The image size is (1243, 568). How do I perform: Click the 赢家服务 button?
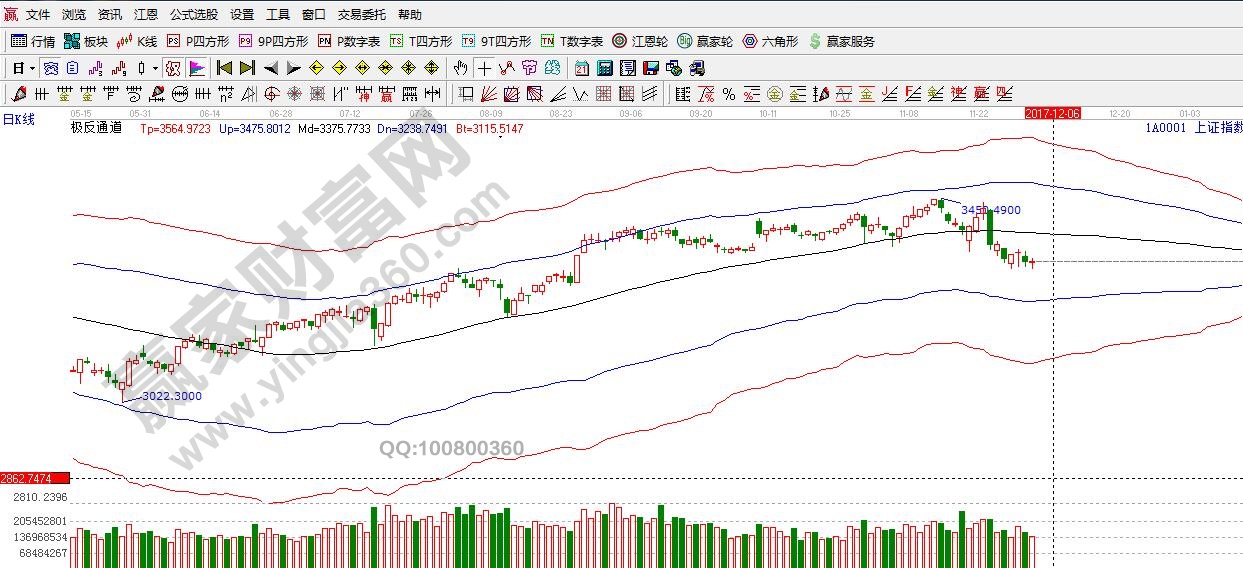tap(841, 41)
